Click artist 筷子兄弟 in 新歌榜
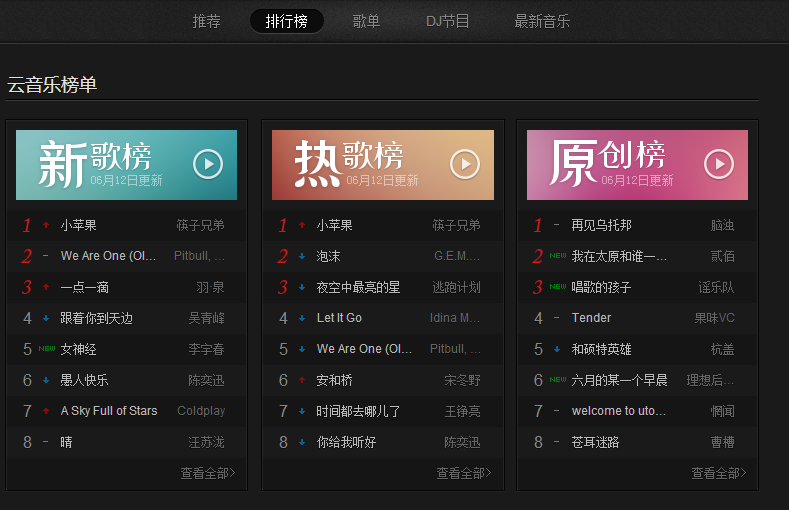The width and height of the screenshot is (789, 510). point(200,225)
